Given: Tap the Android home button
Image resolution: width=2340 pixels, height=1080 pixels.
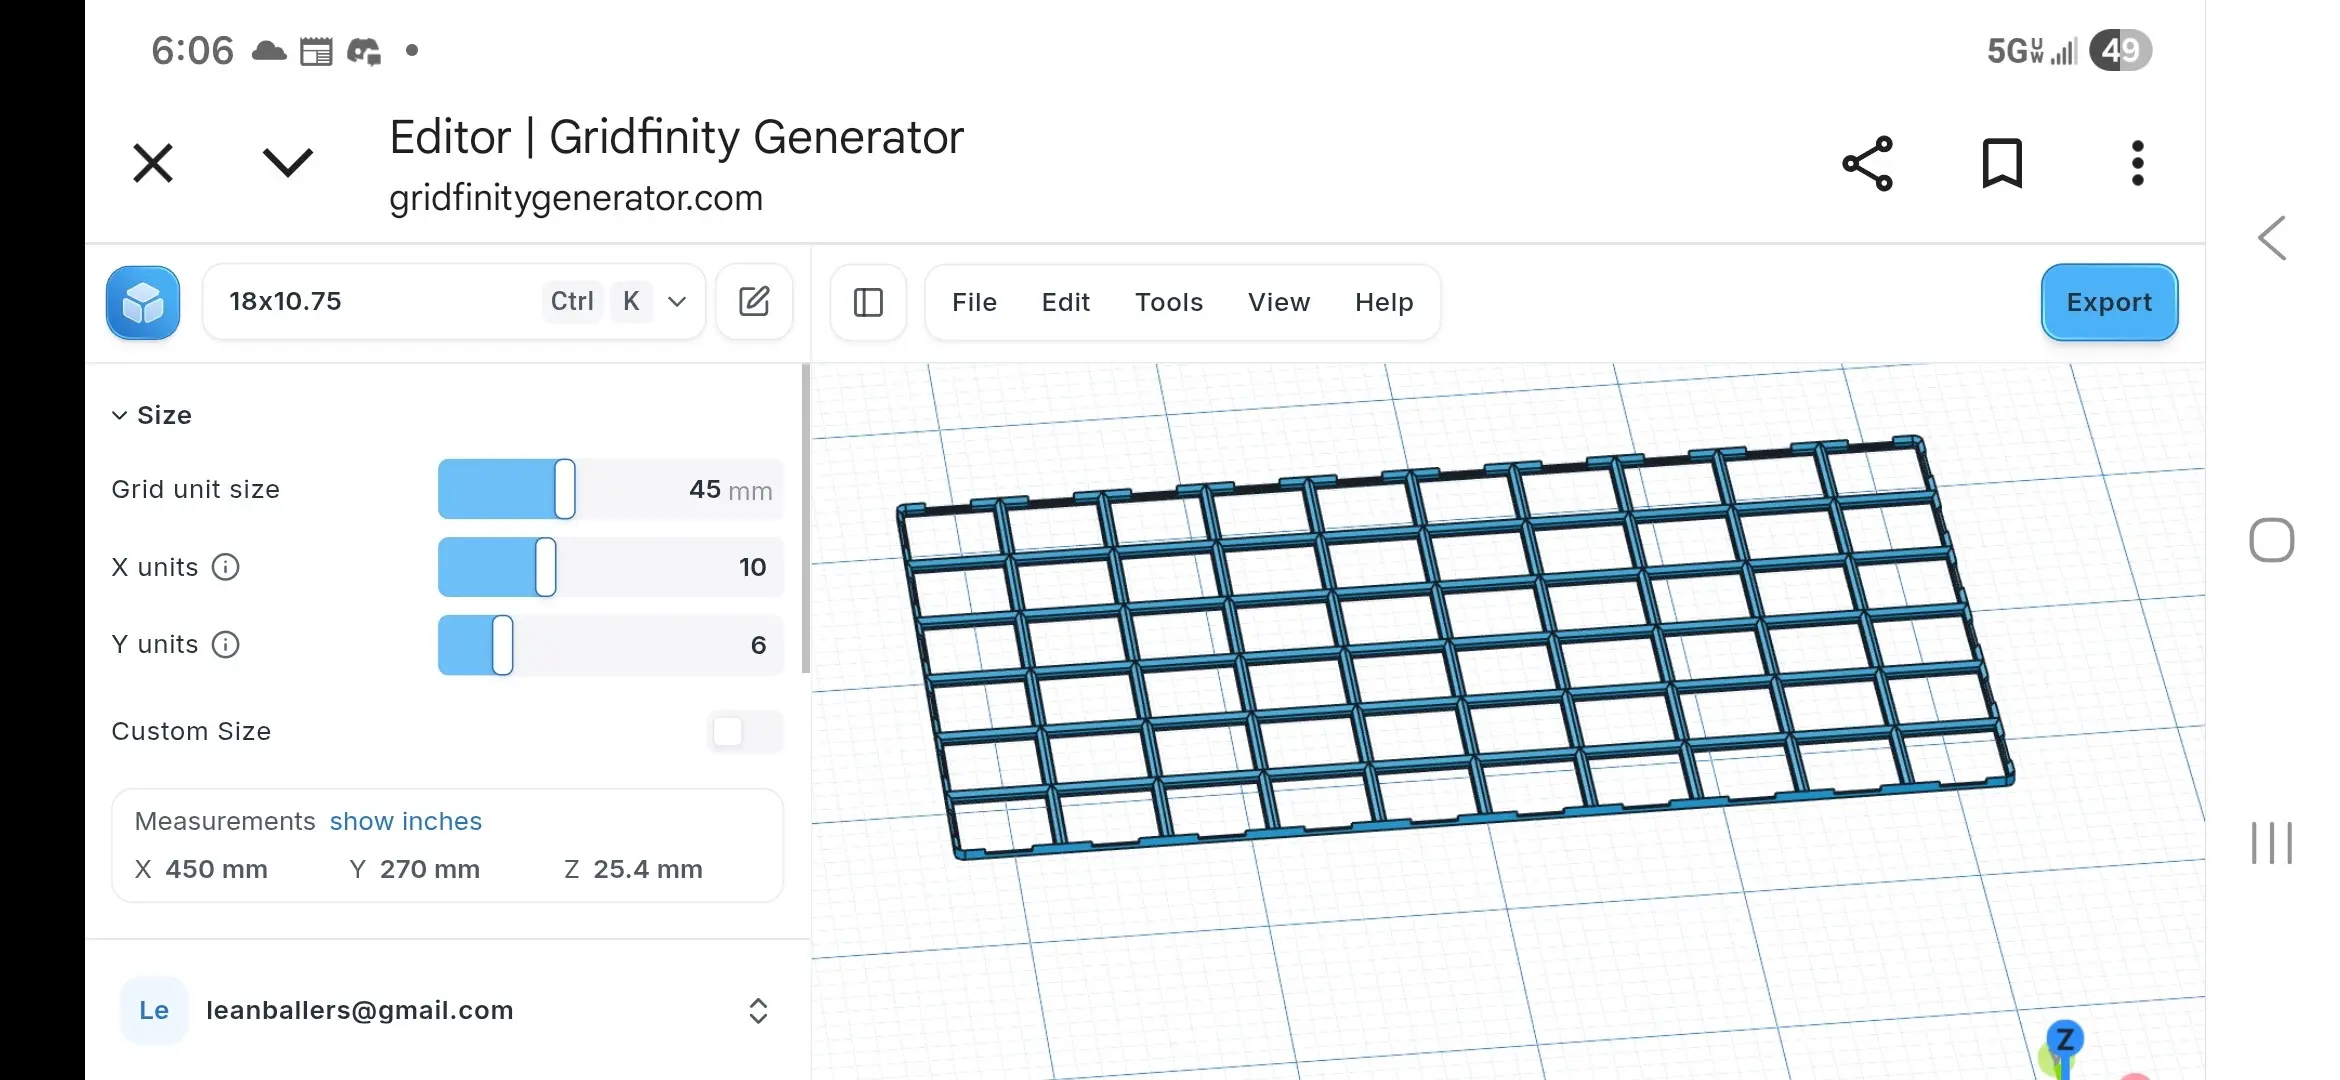Looking at the screenshot, I should (x=2272, y=541).
